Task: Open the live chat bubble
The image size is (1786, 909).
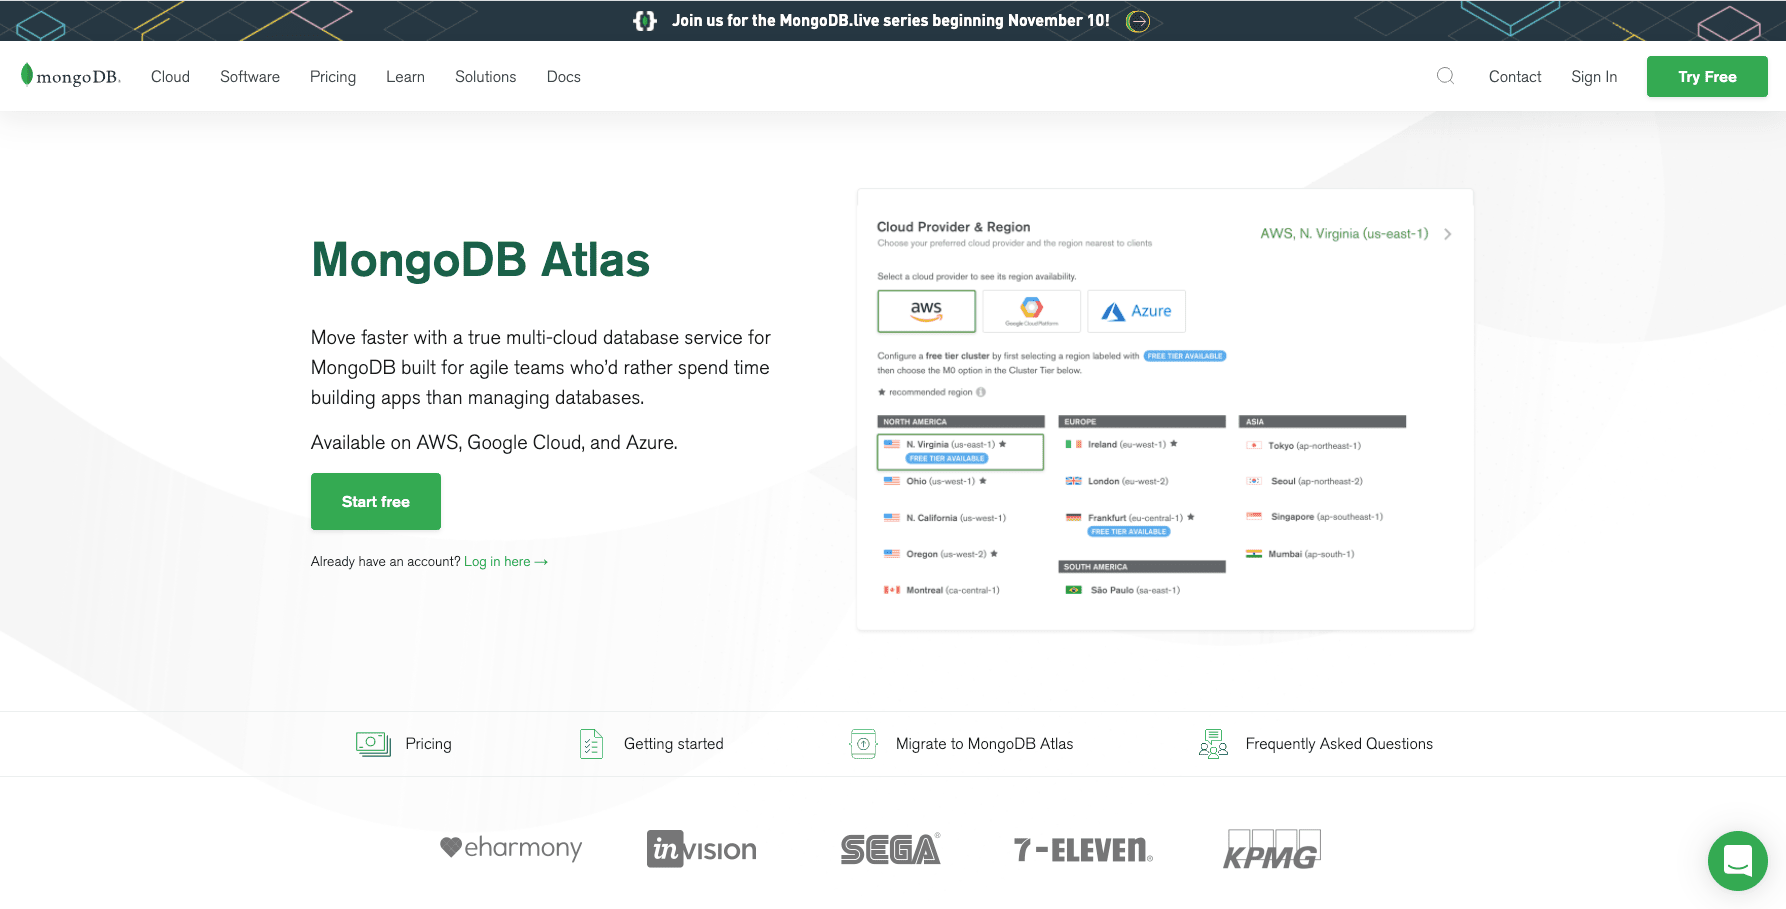Action: pyautogui.click(x=1737, y=861)
